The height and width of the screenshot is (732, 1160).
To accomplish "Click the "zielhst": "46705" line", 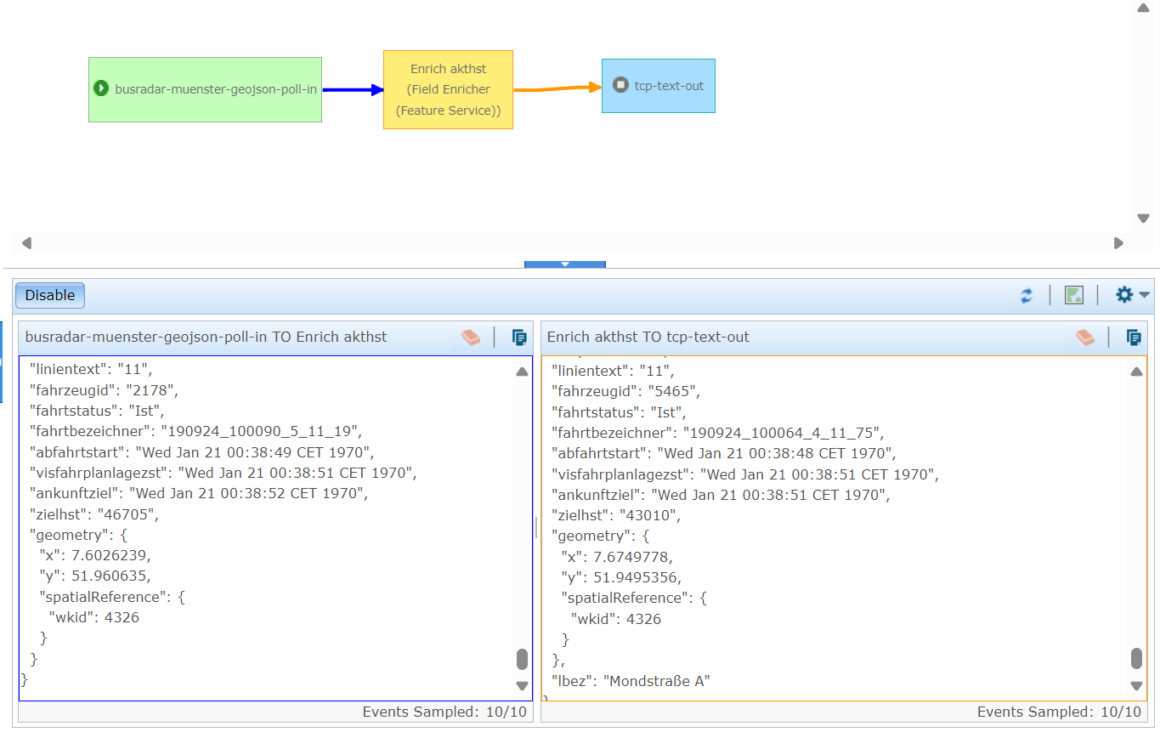I will pos(94,514).
